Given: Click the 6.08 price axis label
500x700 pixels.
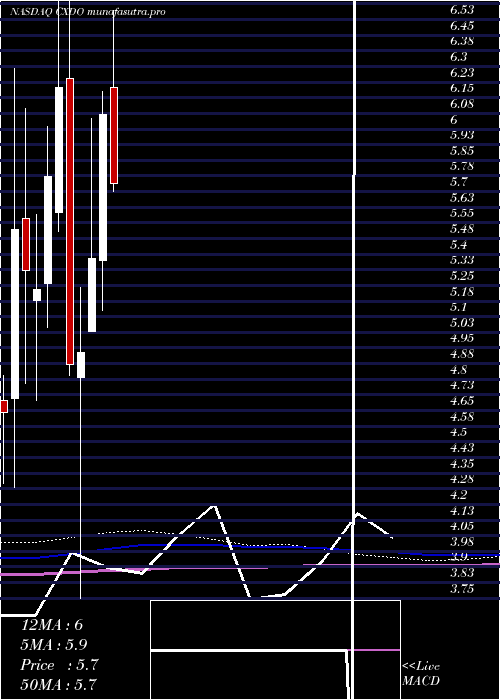Looking at the screenshot, I should click(x=462, y=104).
